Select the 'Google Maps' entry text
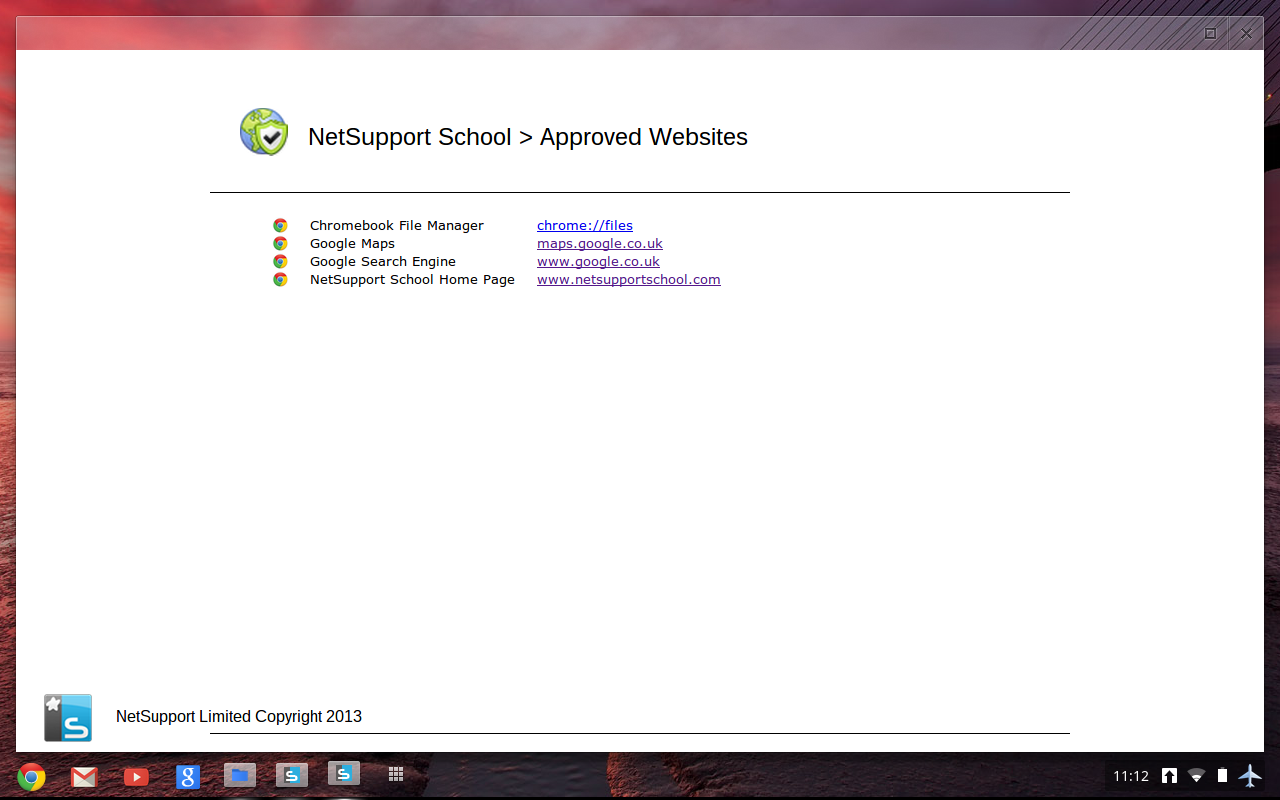The image size is (1280, 800). pyautogui.click(x=352, y=244)
